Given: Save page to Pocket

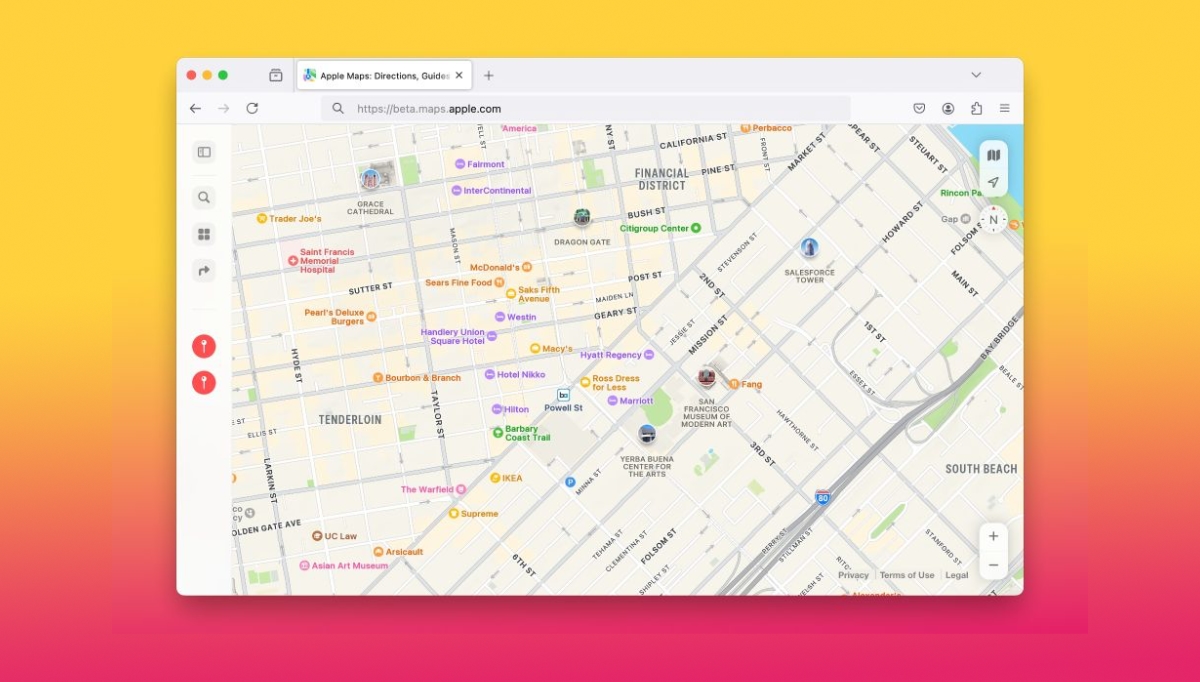Looking at the screenshot, I should (x=919, y=109).
